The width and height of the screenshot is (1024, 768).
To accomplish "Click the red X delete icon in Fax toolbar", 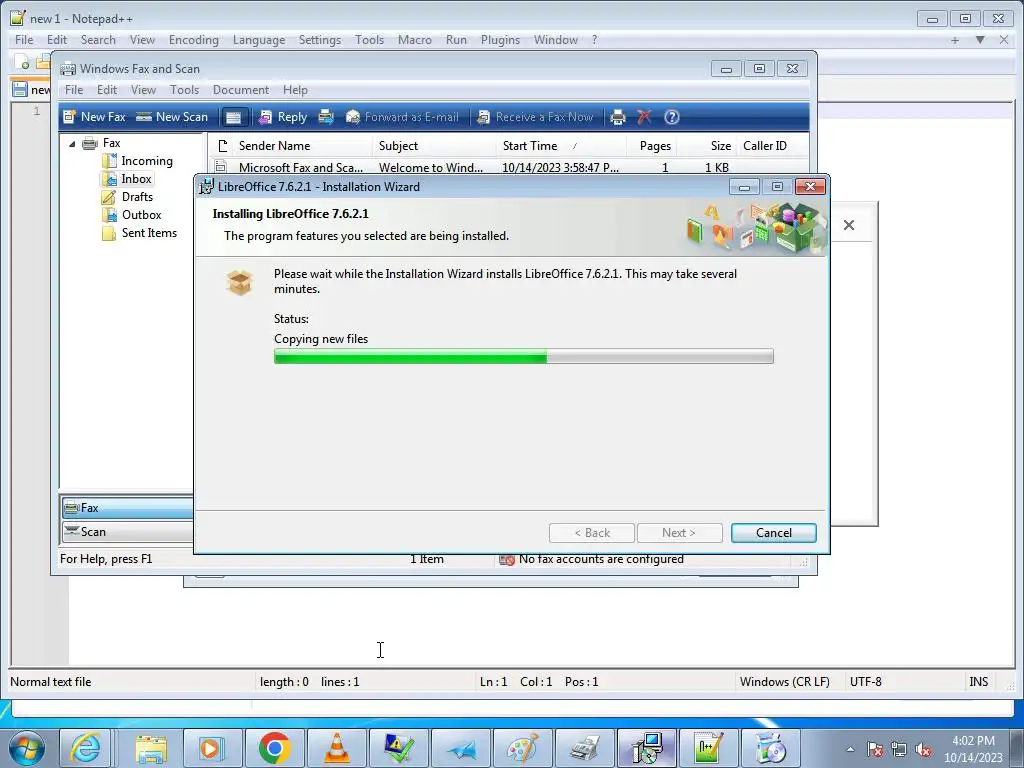I will [645, 117].
